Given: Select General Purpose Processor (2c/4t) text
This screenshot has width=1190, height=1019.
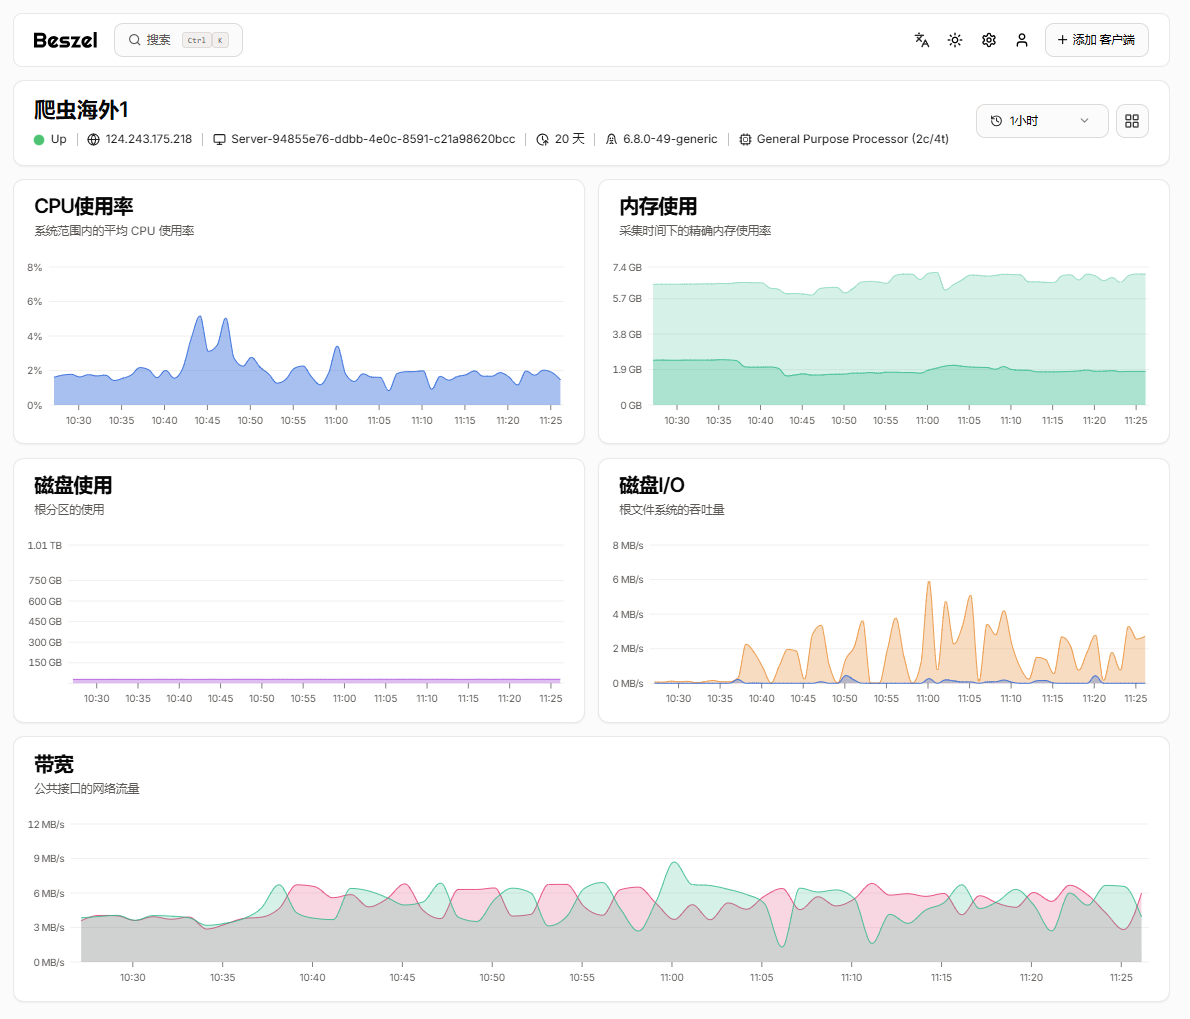Looking at the screenshot, I should click(x=852, y=140).
